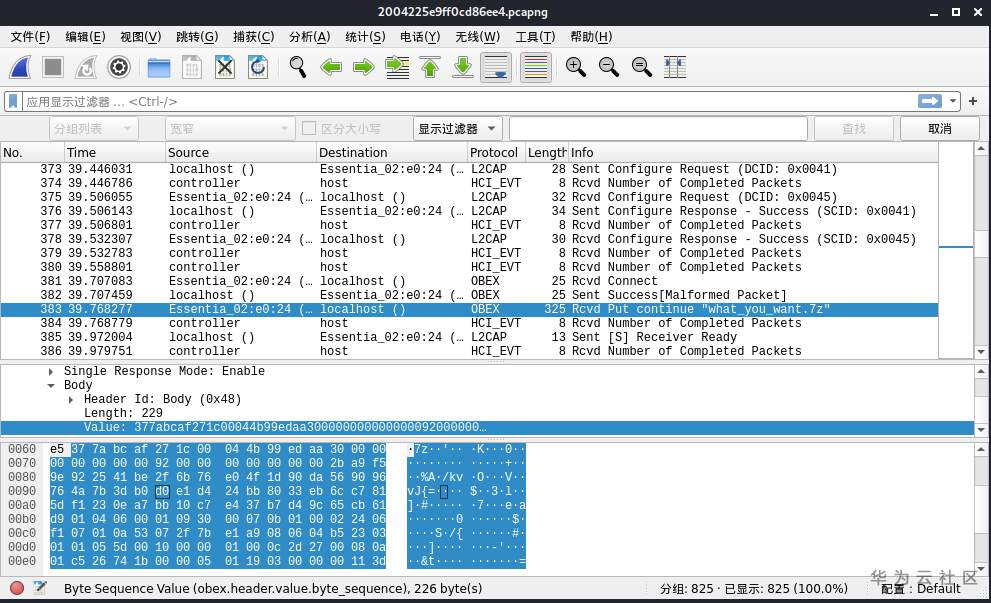991x603 pixels.
Task: Apply display filter blue arrow button
Action: click(930, 101)
